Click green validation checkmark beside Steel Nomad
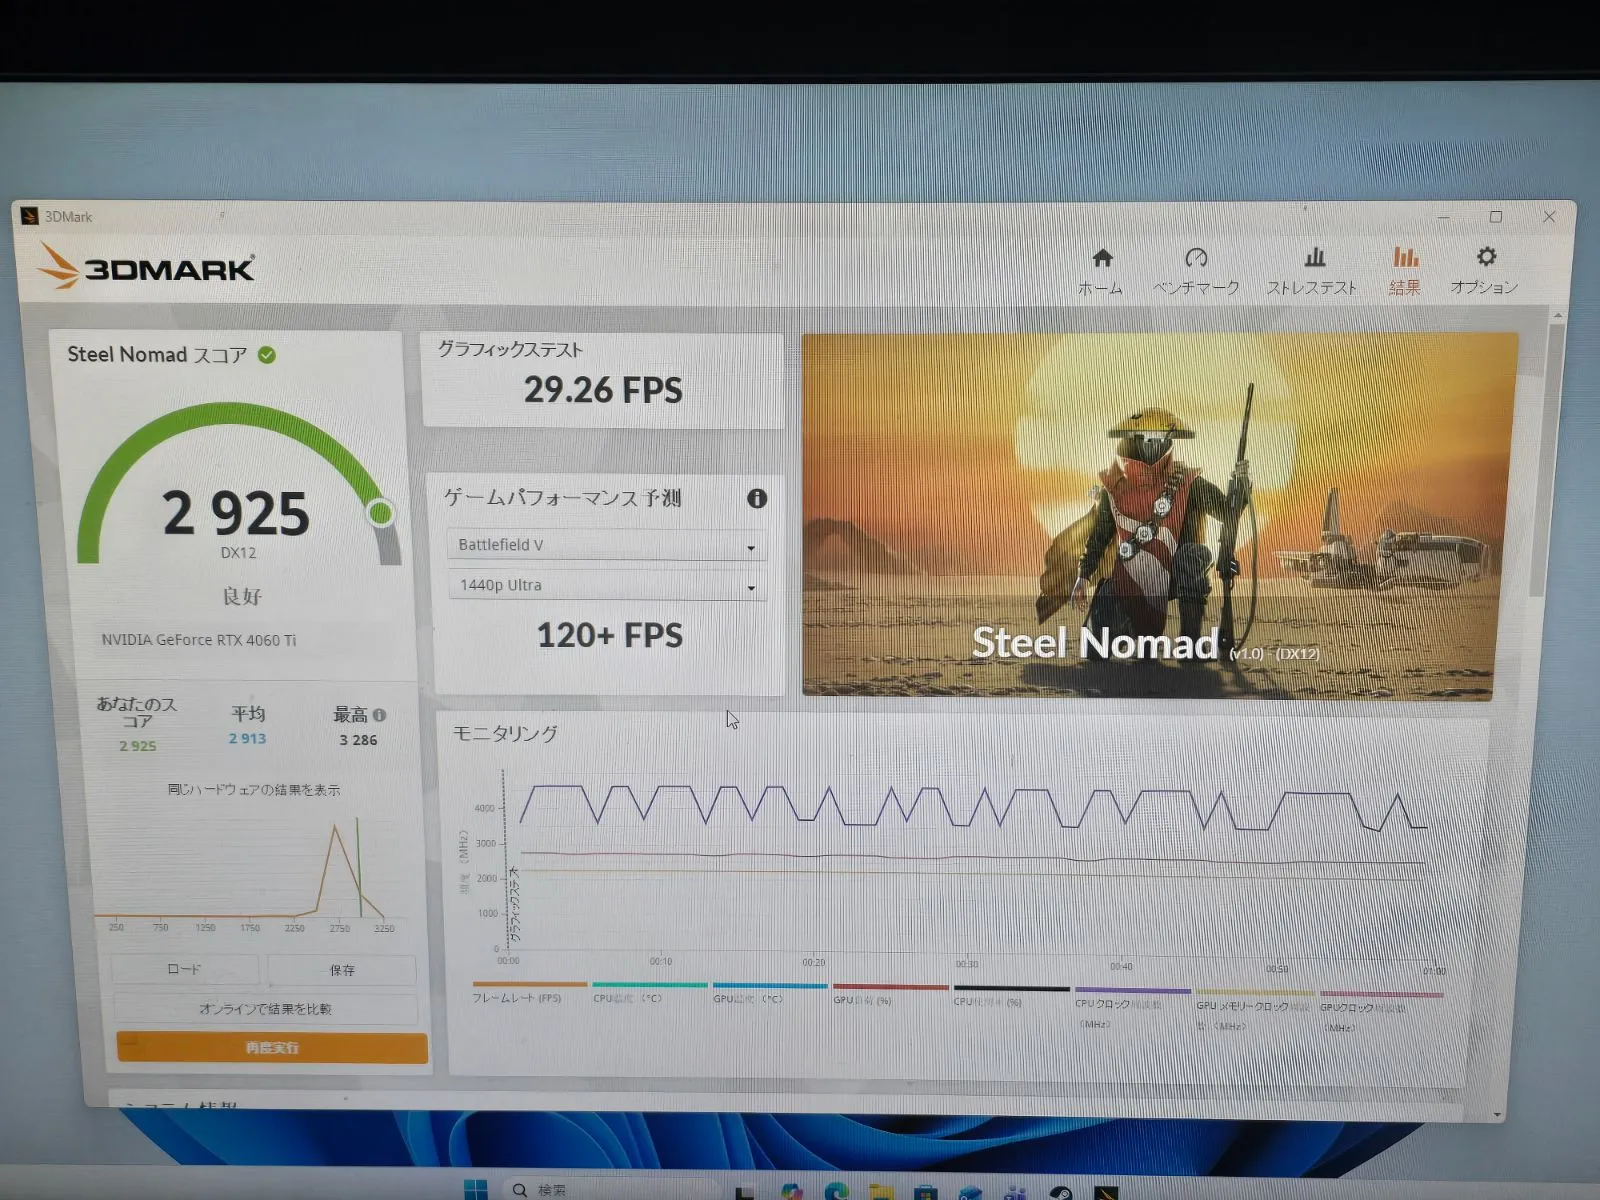This screenshot has height=1200, width=1600. (267, 355)
